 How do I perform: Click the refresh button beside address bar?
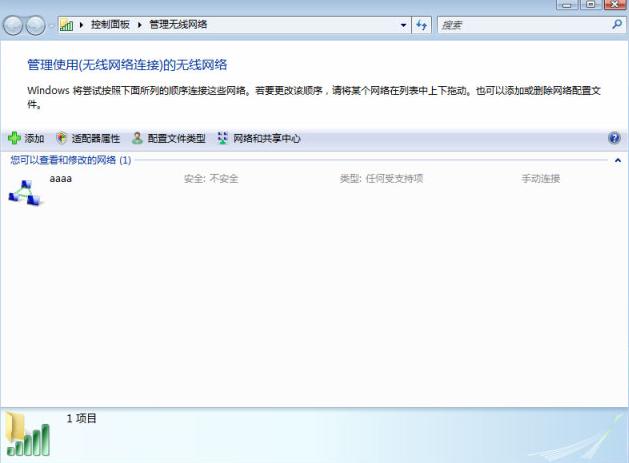(x=422, y=25)
